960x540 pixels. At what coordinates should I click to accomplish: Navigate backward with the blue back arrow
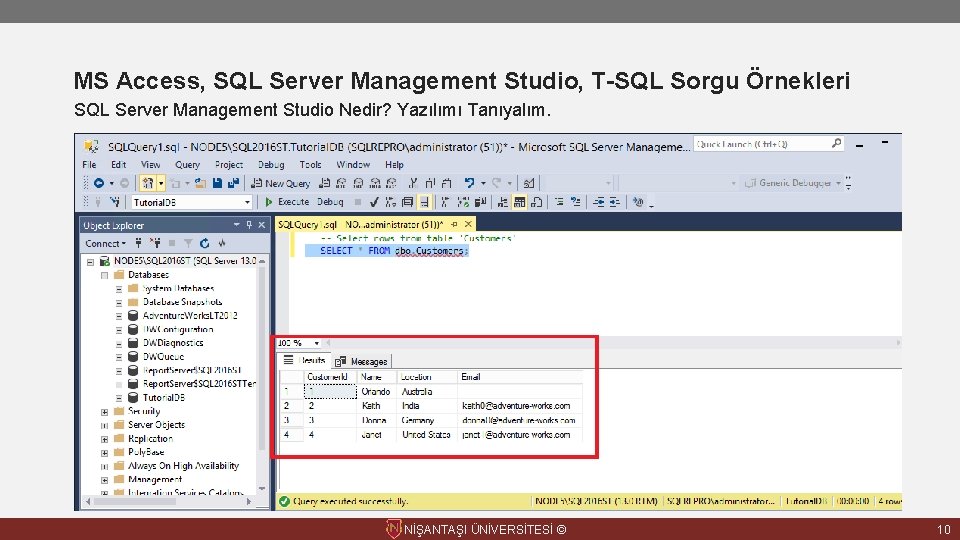[99, 183]
